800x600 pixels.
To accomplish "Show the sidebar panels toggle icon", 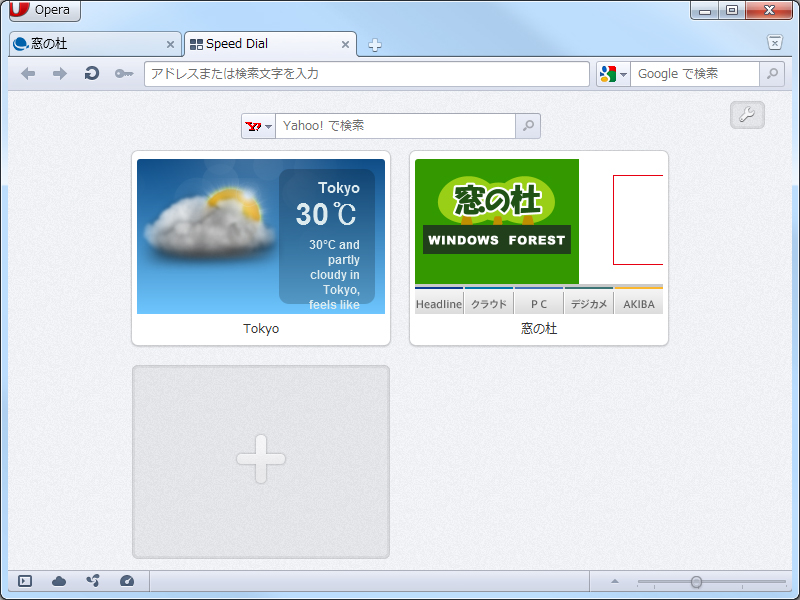I will pos(22,581).
